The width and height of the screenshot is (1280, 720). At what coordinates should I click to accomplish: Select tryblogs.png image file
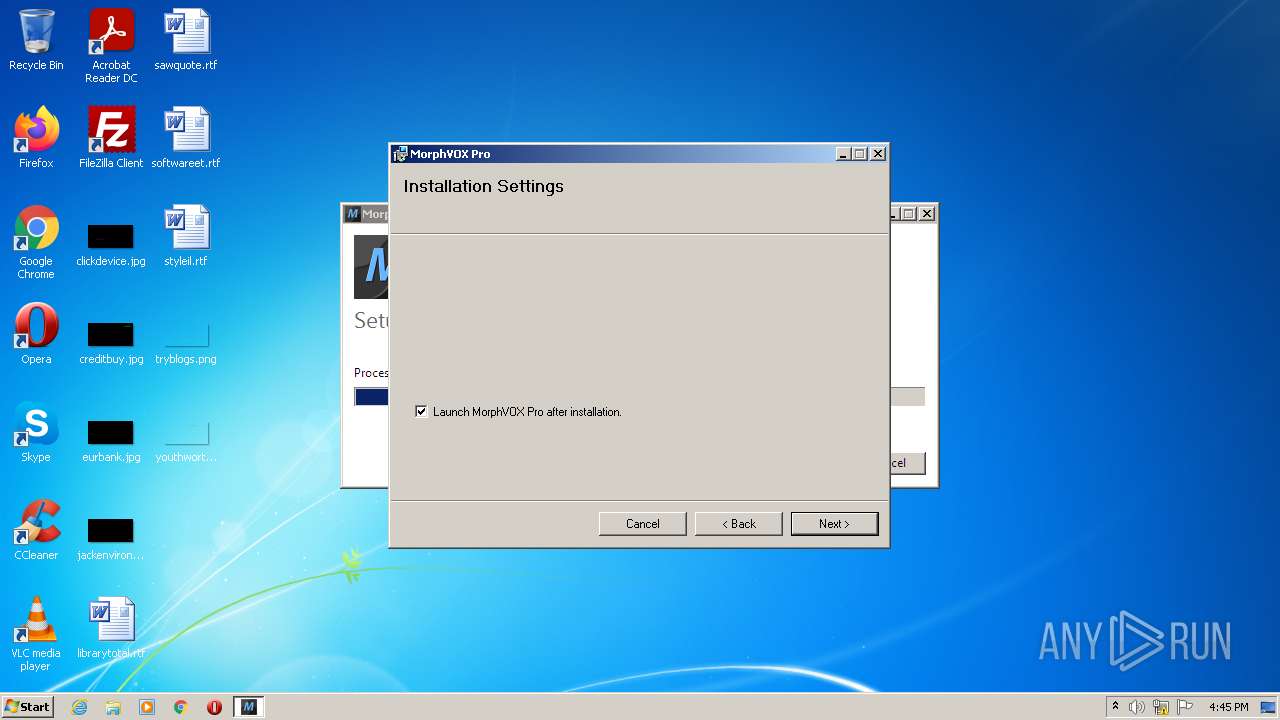point(186,342)
